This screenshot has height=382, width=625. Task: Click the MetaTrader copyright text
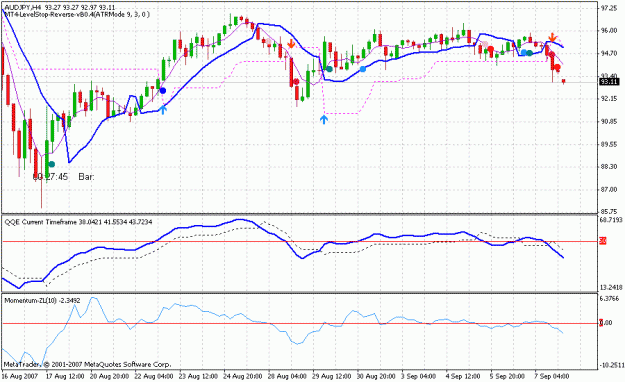pos(87,364)
